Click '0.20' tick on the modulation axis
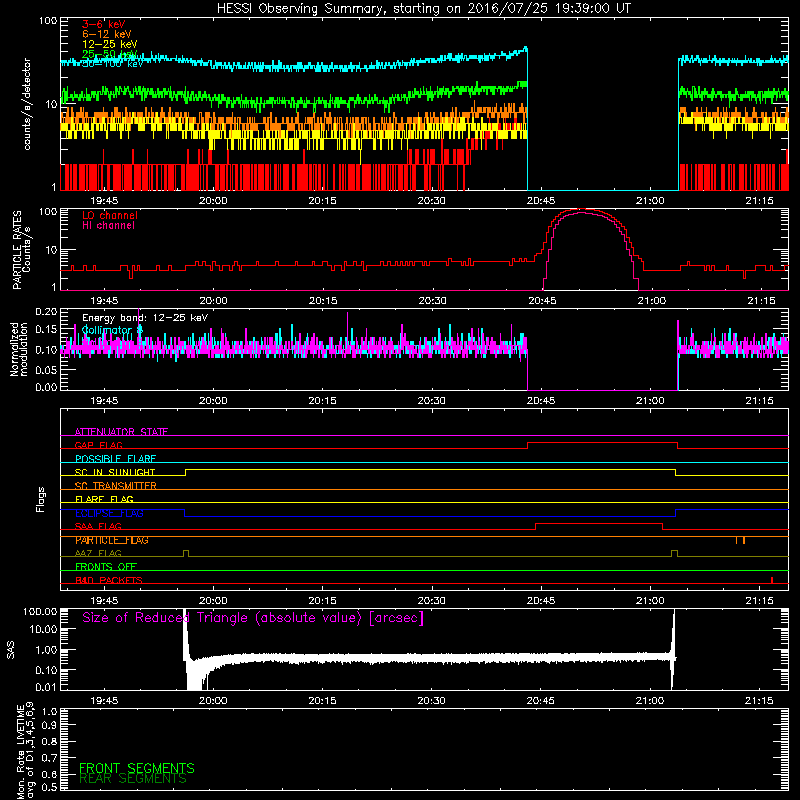 tap(46, 311)
